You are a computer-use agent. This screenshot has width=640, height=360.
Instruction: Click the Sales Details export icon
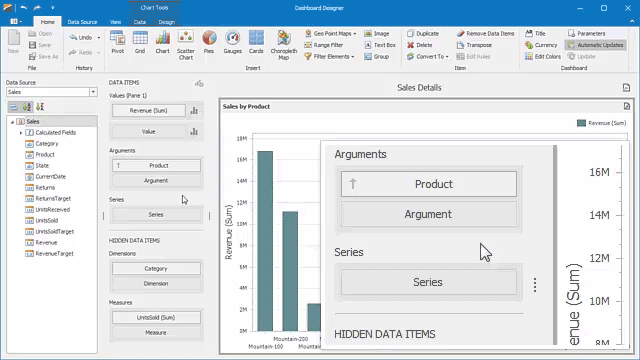coord(627,87)
